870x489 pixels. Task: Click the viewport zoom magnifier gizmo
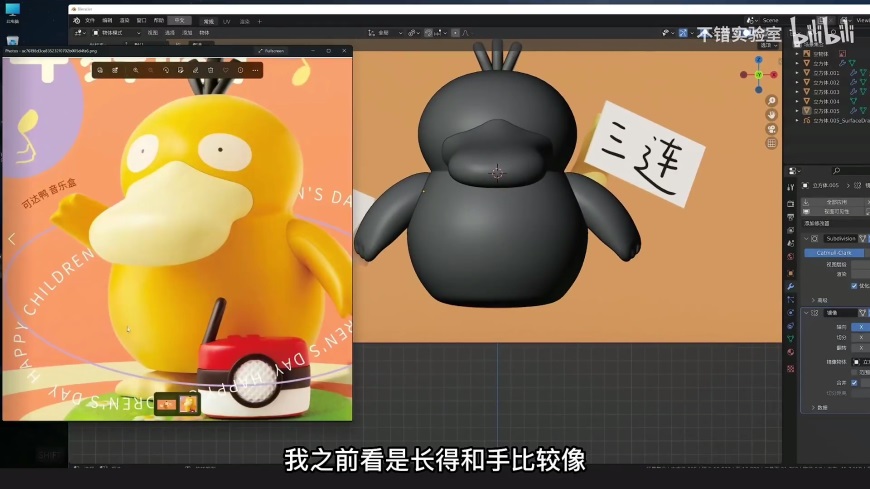coord(771,100)
